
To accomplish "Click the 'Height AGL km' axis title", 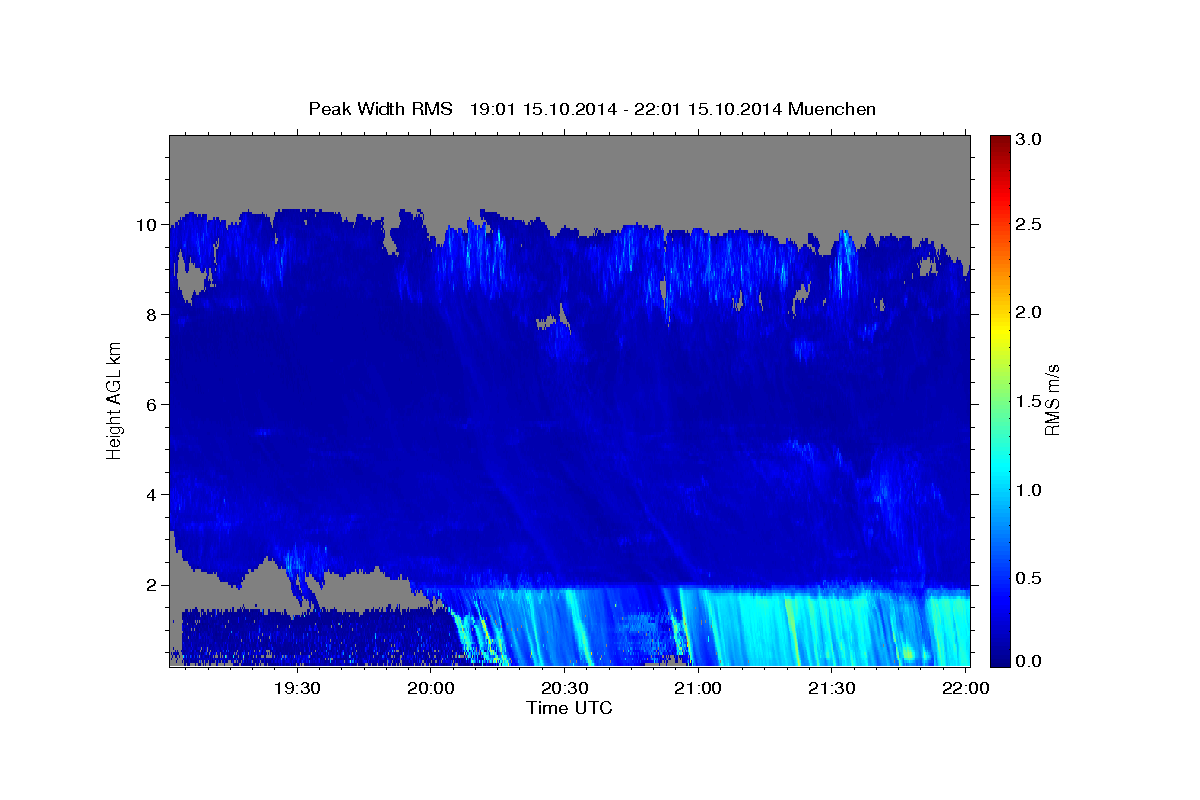I will coord(114,402).
